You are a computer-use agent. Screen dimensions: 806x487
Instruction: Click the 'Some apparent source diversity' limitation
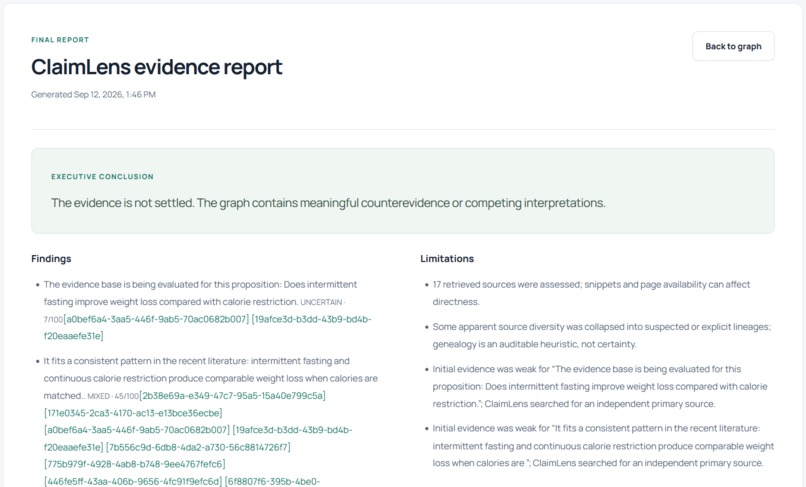click(601, 335)
